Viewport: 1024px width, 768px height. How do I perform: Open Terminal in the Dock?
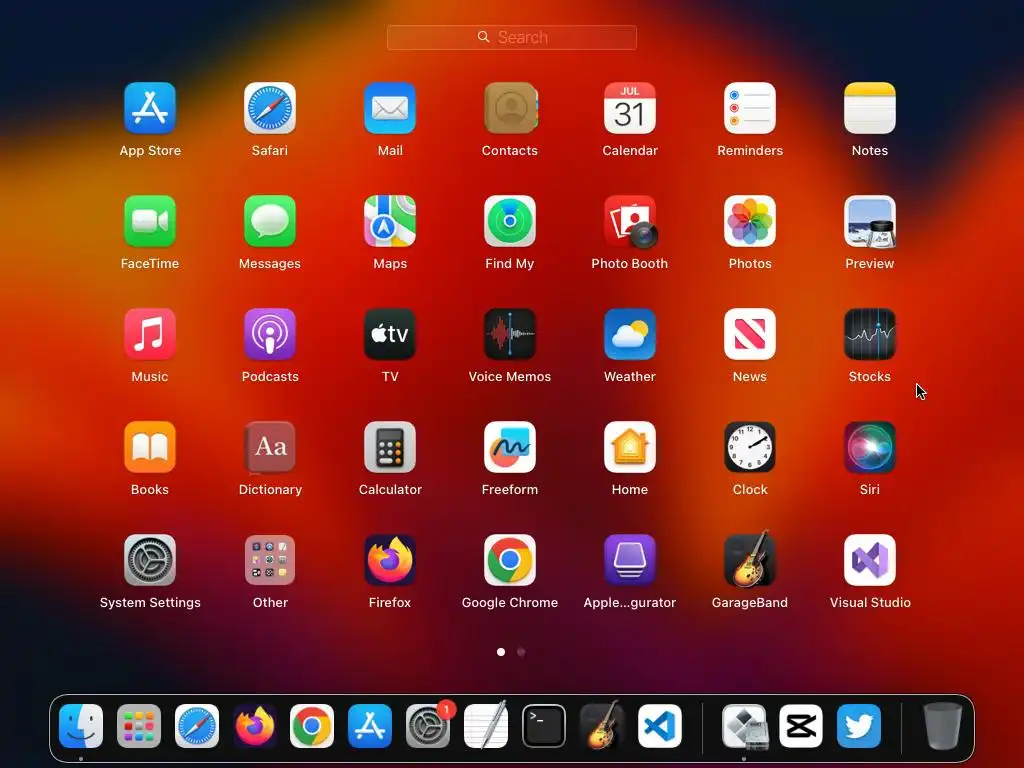[543, 726]
